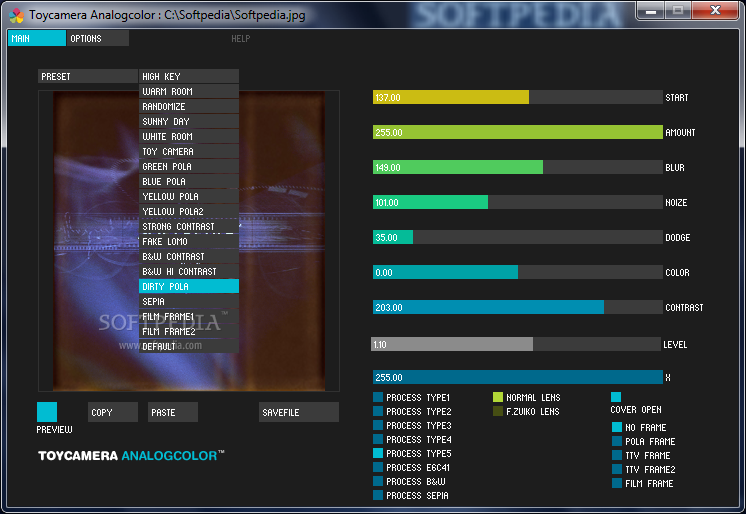Viewport: 746px width, 514px height.
Task: Choose the WHITE ROOM preset
Action: 188,137
